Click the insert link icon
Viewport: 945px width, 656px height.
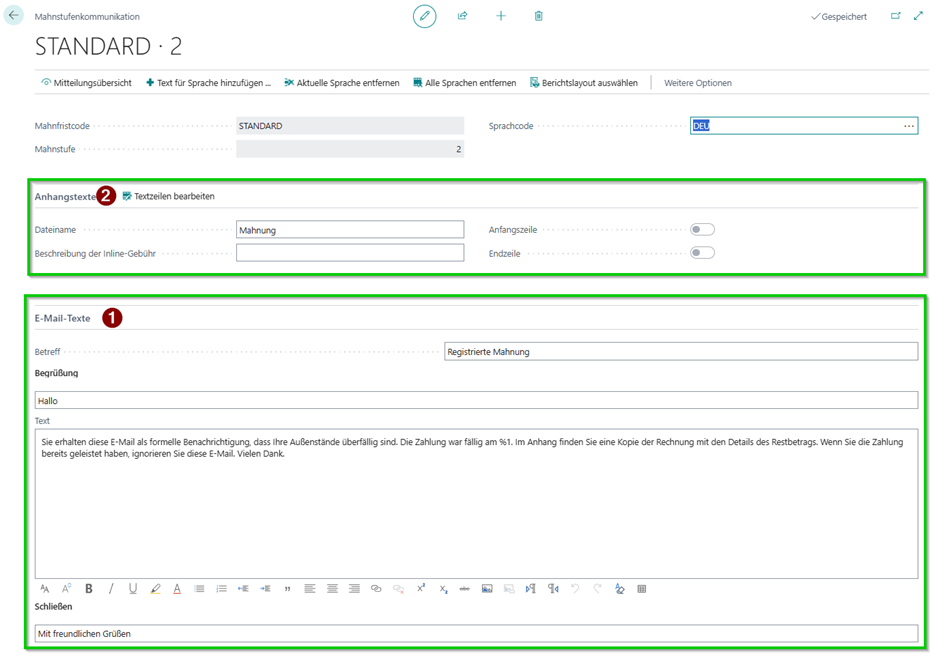pos(376,589)
